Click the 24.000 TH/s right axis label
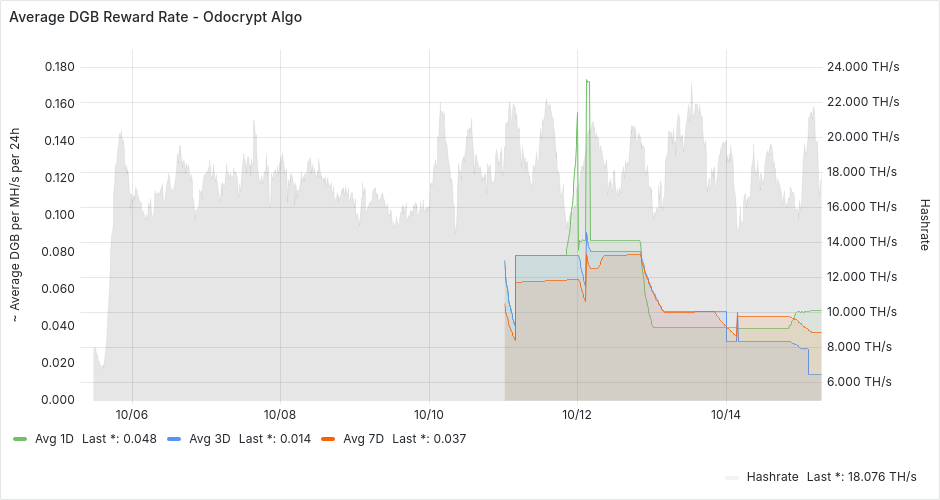The width and height of the screenshot is (940, 500). click(864, 67)
